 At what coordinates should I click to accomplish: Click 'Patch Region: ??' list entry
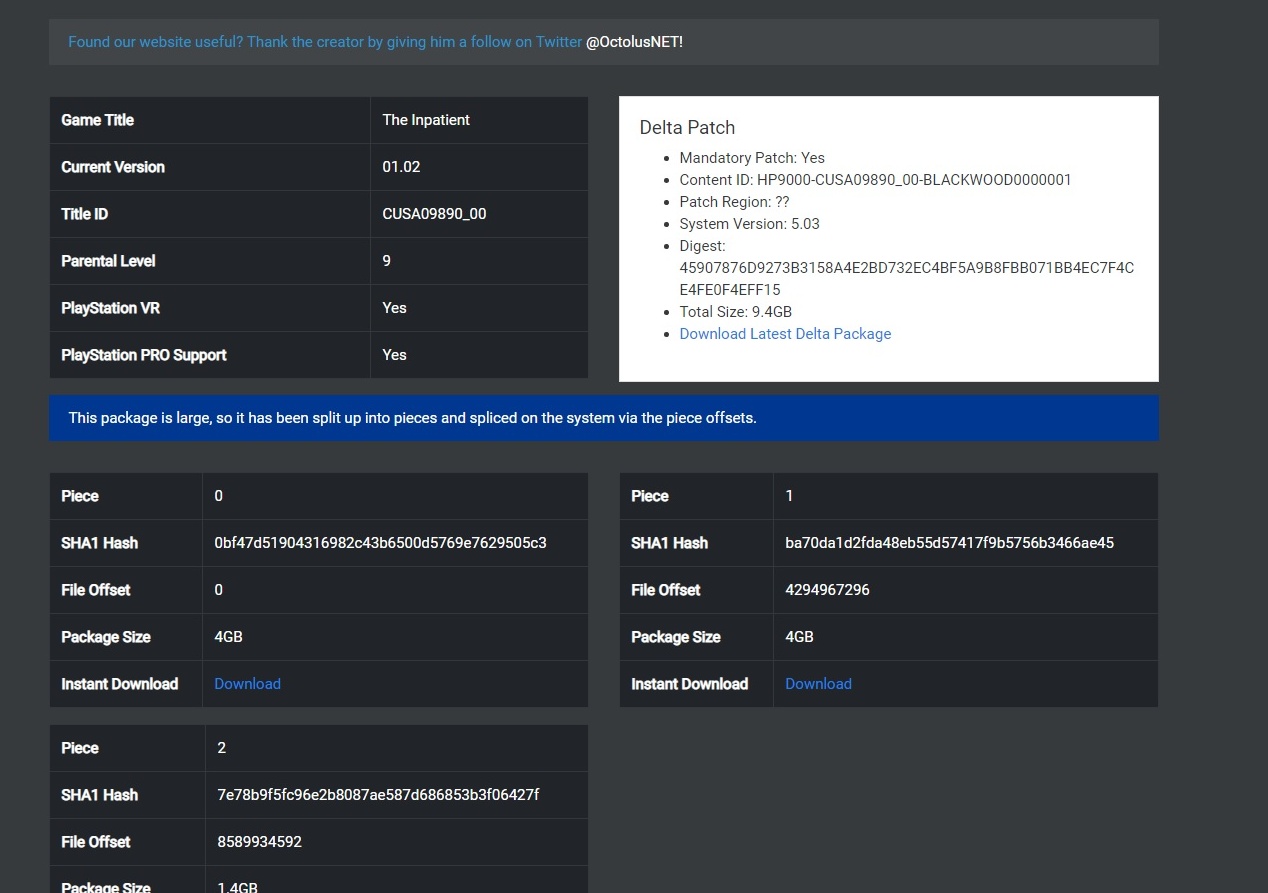(x=734, y=202)
